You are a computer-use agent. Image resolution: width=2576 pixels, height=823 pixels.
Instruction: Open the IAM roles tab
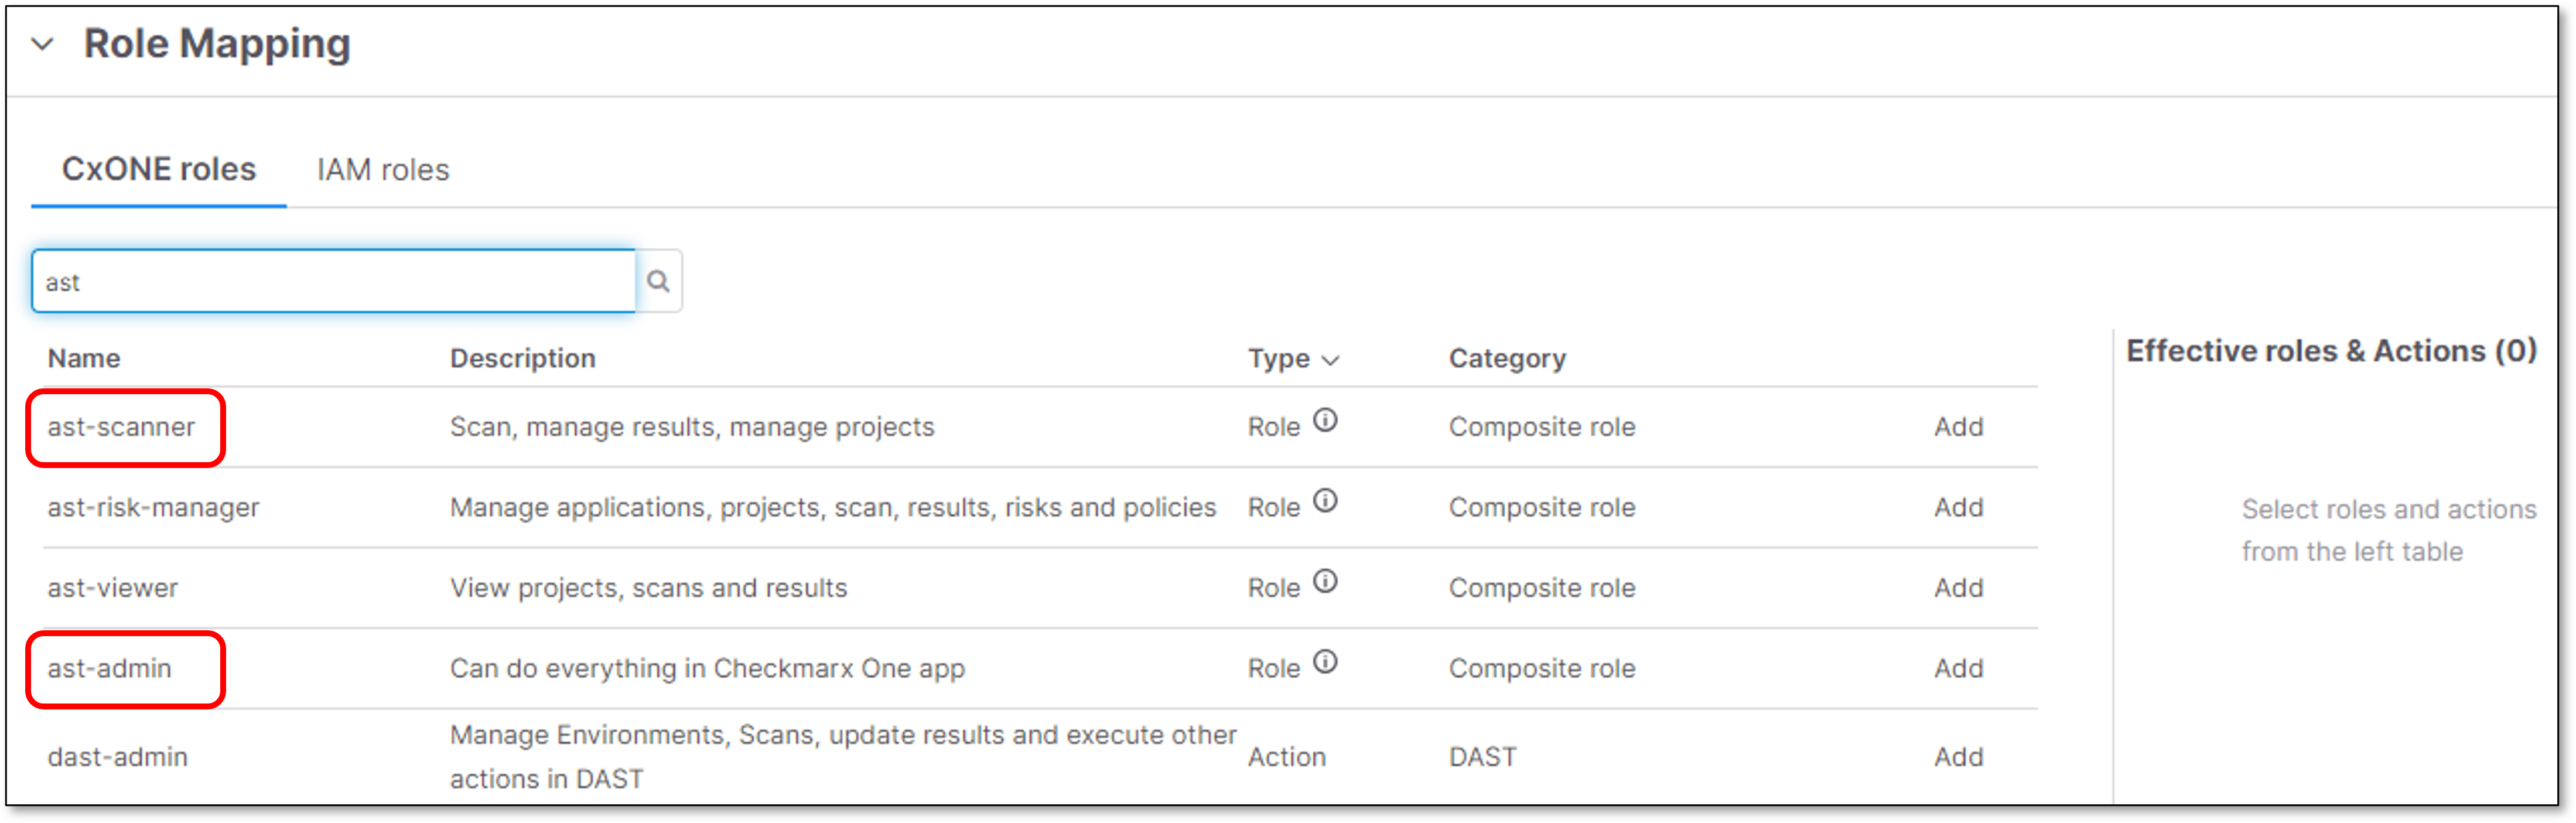383,170
